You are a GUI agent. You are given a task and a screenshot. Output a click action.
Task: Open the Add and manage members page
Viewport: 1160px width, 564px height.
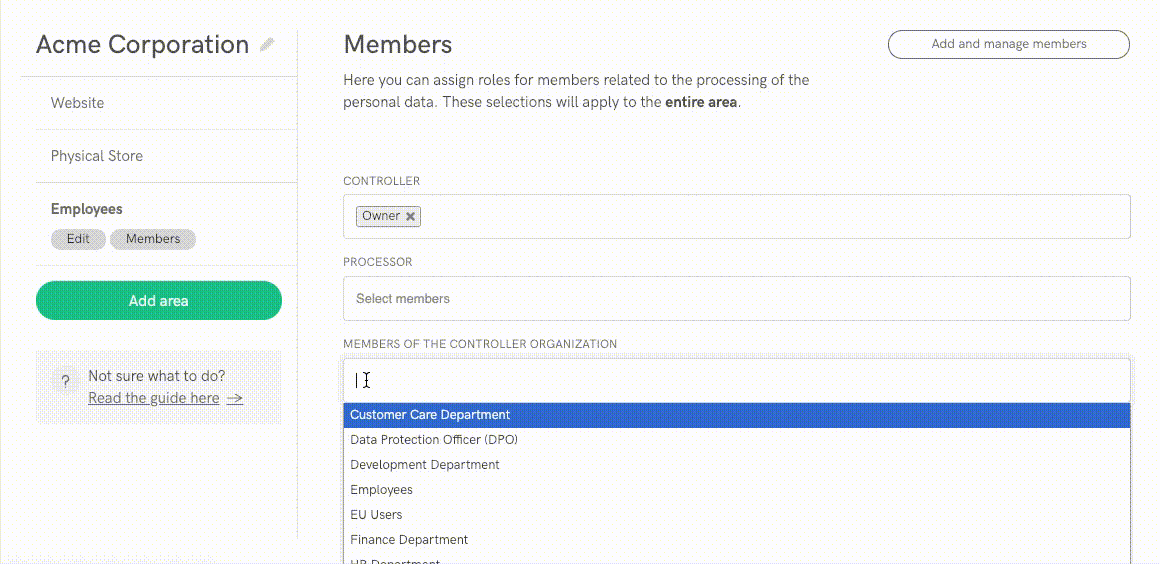click(x=1008, y=44)
